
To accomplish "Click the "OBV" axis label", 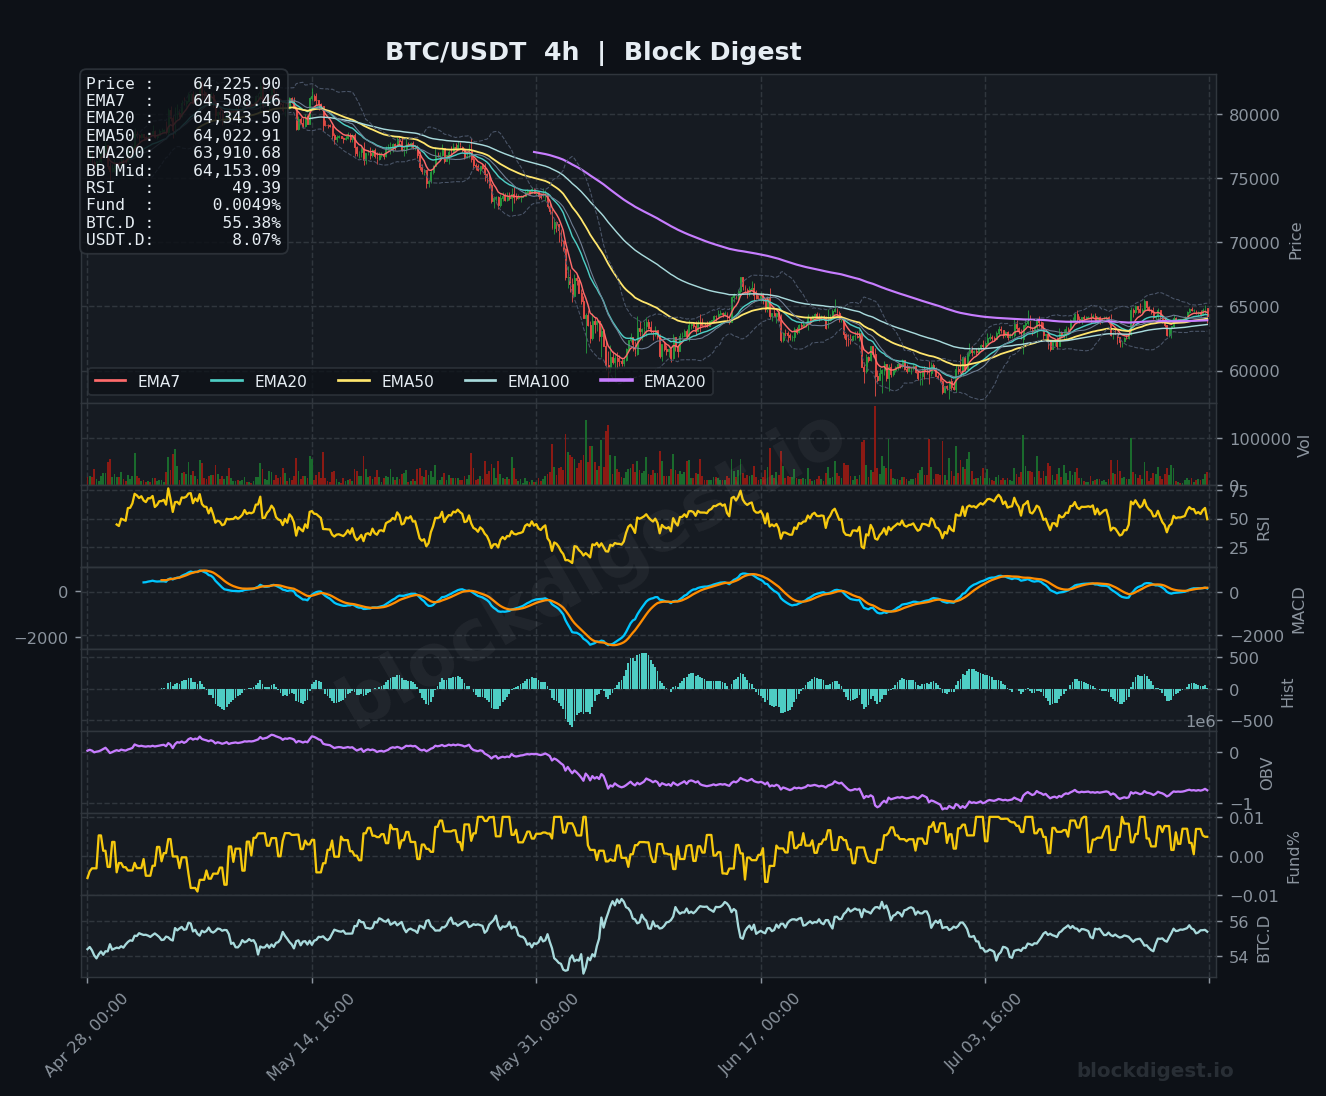I will coord(1266,774).
